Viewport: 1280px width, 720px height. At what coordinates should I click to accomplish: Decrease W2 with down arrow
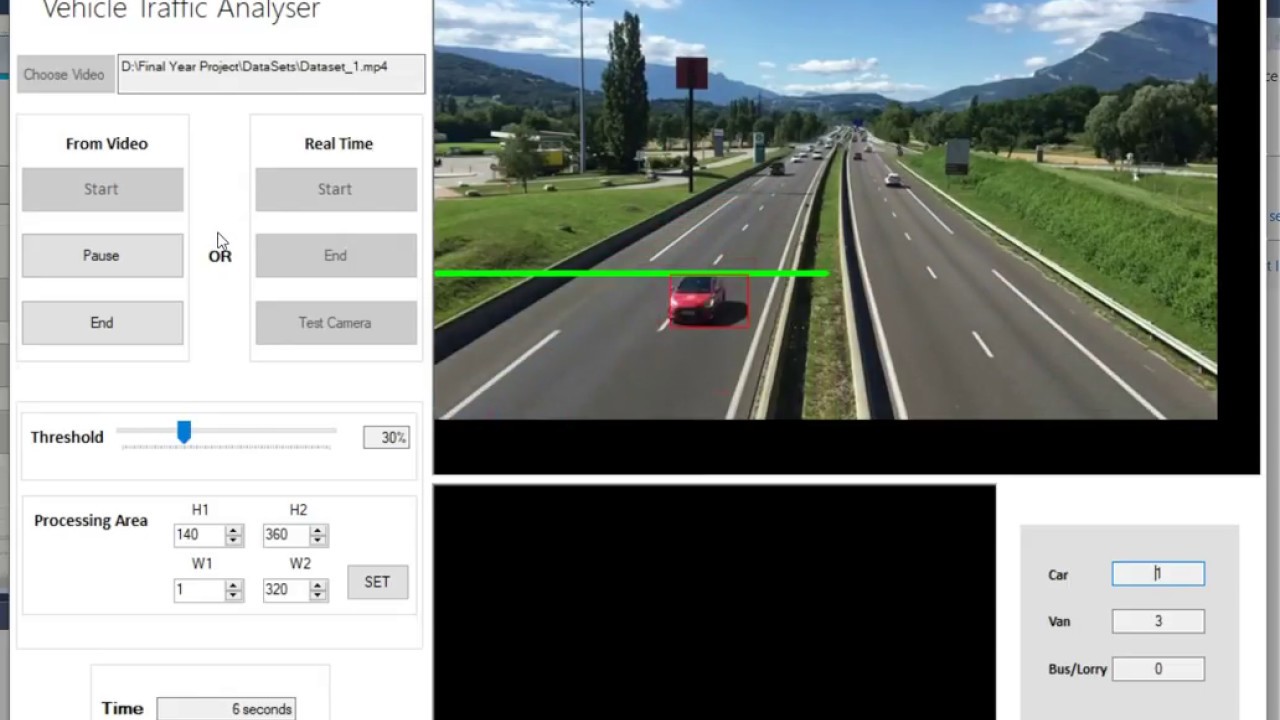click(x=319, y=596)
